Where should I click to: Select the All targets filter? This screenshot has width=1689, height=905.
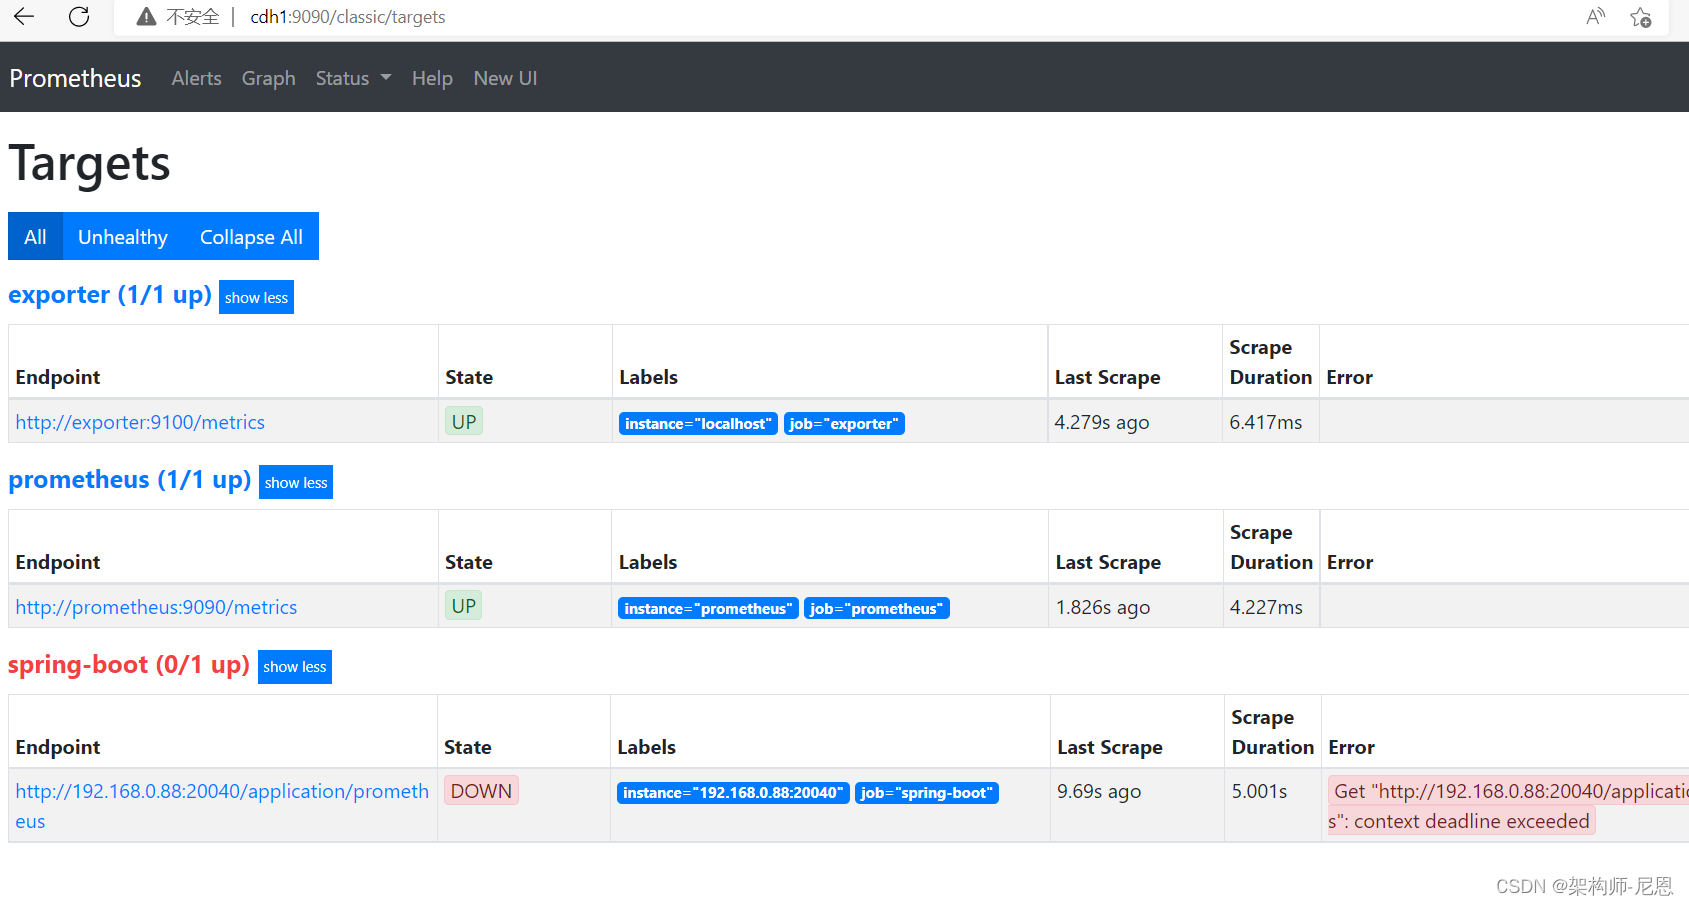[35, 236]
